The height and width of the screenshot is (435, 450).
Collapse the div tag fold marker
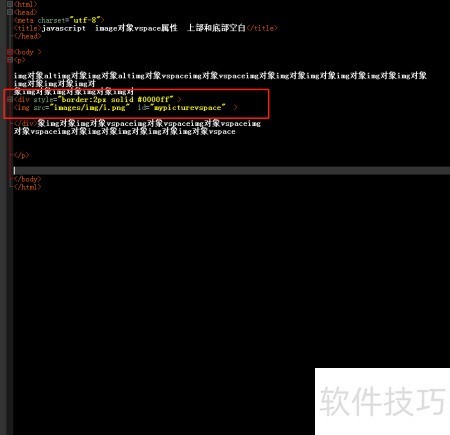tap(10, 99)
